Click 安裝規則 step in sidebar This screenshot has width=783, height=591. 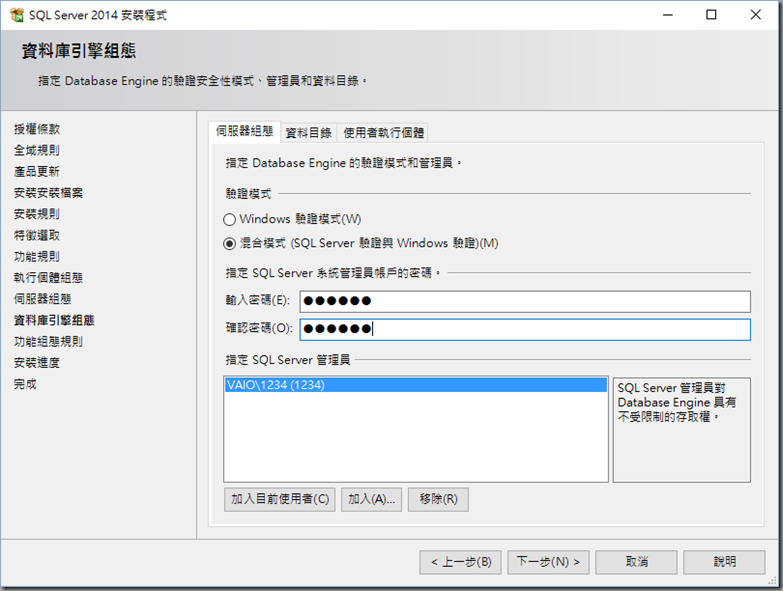pyautogui.click(x=37, y=214)
